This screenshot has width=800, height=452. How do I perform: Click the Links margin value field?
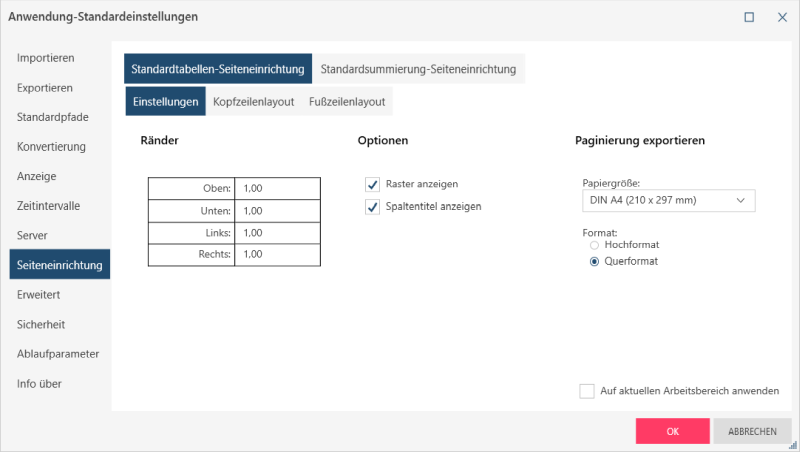[278, 233]
